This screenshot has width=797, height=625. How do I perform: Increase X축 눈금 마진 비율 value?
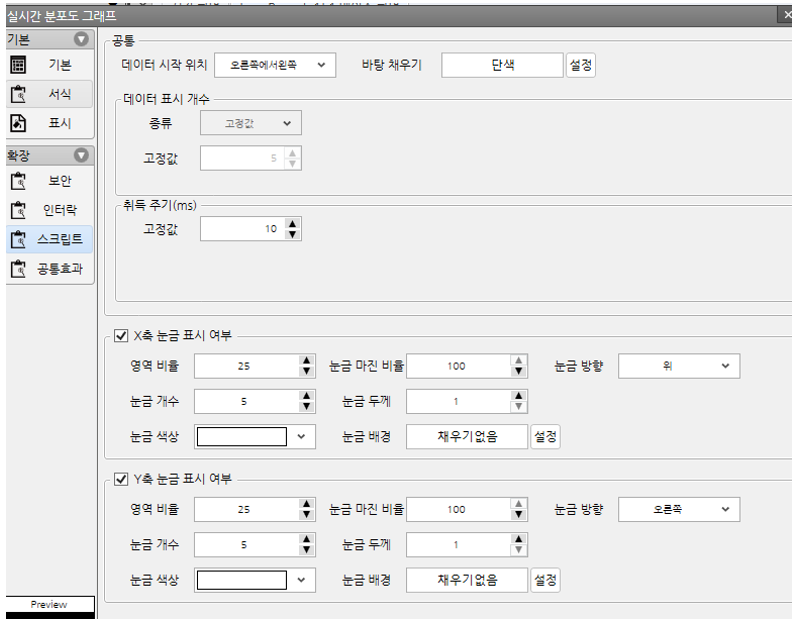pyautogui.click(x=518, y=361)
